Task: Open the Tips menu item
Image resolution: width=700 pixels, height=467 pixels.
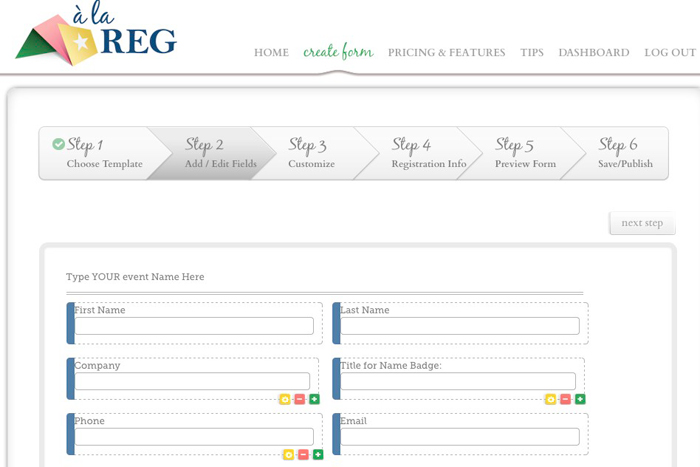Action: coord(532,53)
